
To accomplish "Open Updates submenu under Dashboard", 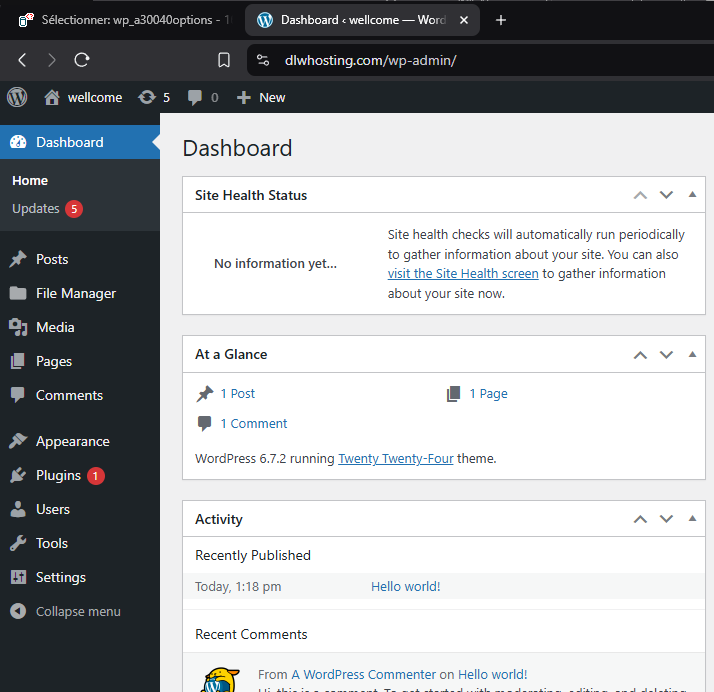I will point(36,209).
